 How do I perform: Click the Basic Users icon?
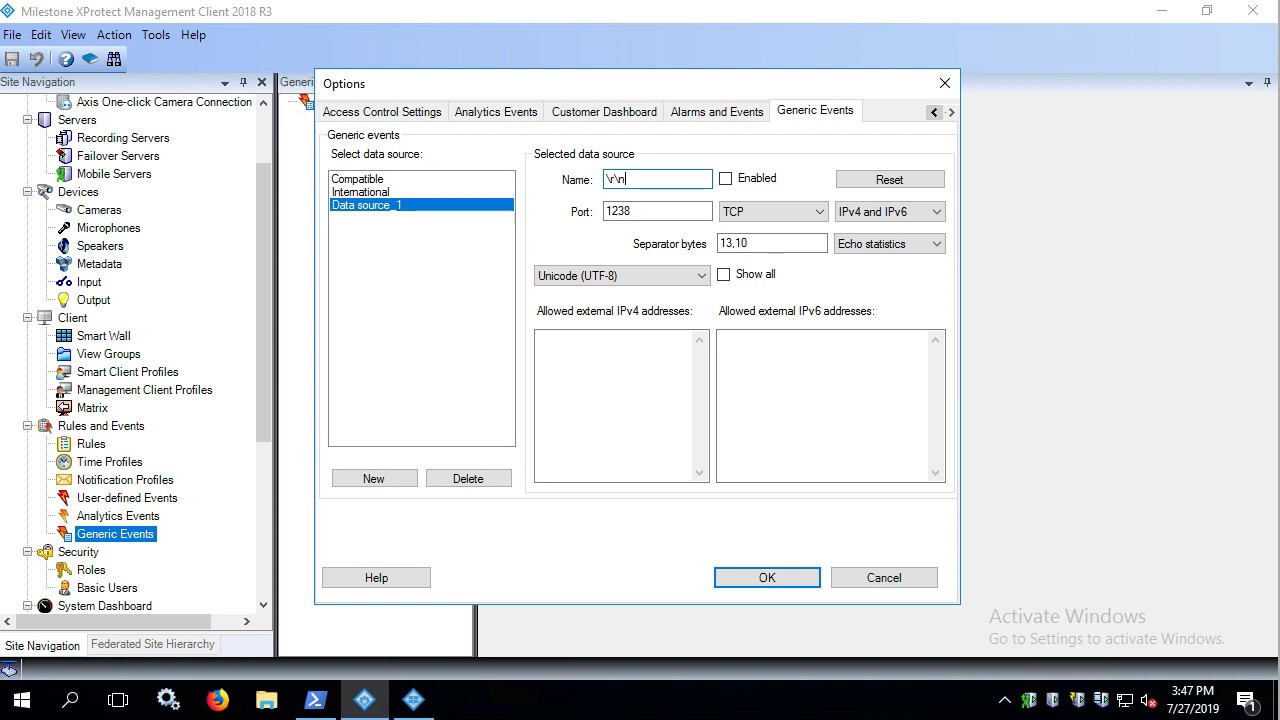pyautogui.click(x=64, y=588)
